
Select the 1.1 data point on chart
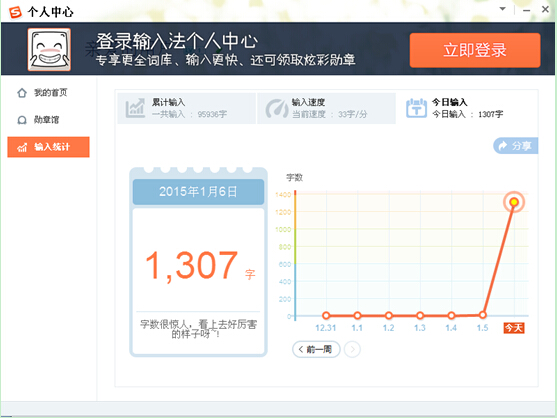click(x=357, y=315)
